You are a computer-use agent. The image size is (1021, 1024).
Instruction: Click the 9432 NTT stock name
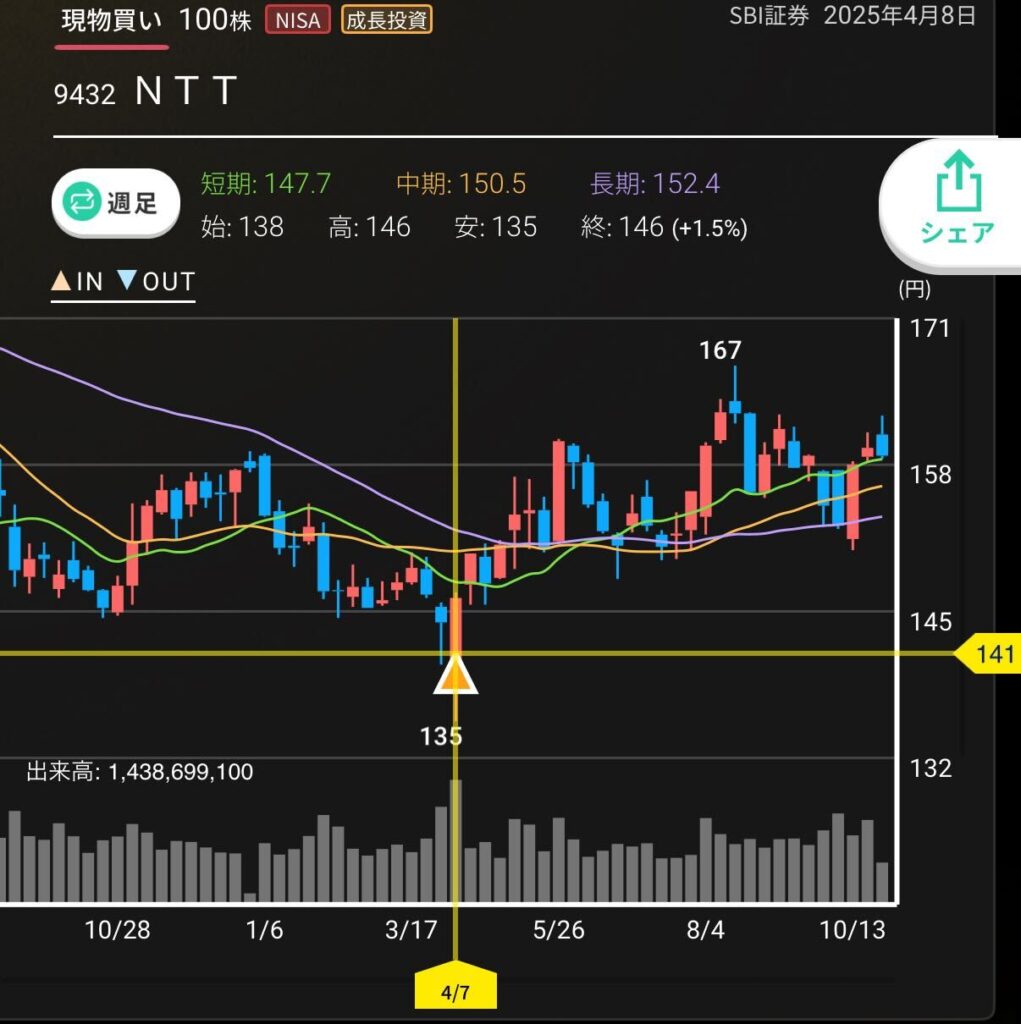146,92
